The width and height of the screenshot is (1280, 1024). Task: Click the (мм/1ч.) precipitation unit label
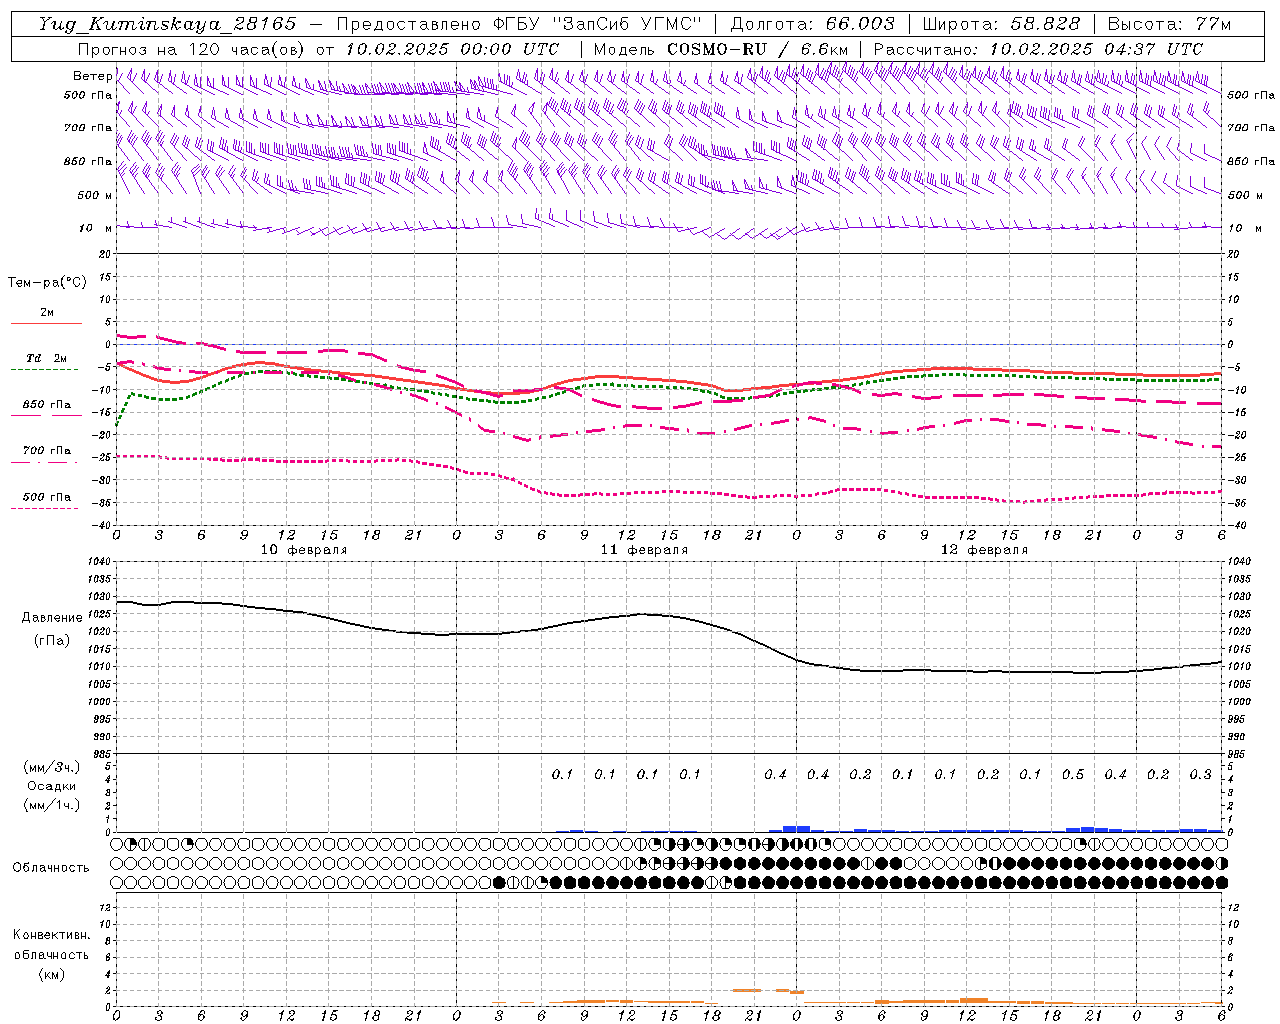[x=52, y=805]
